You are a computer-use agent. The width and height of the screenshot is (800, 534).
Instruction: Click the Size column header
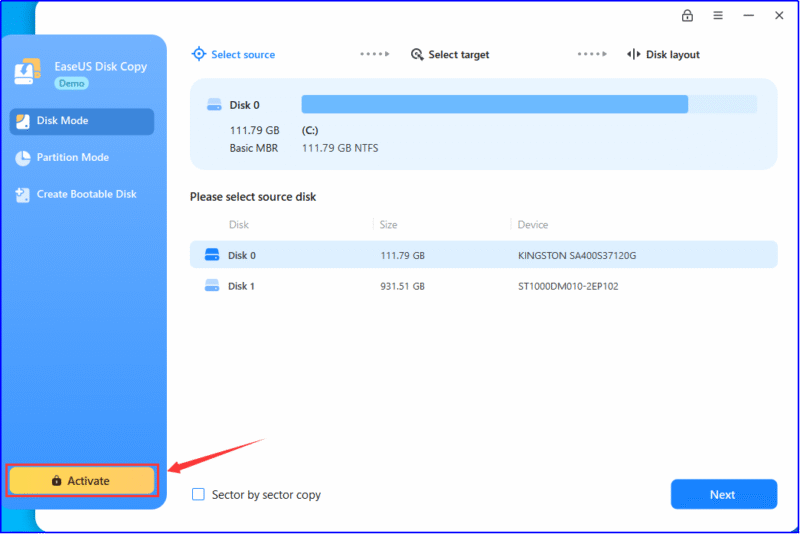click(388, 225)
